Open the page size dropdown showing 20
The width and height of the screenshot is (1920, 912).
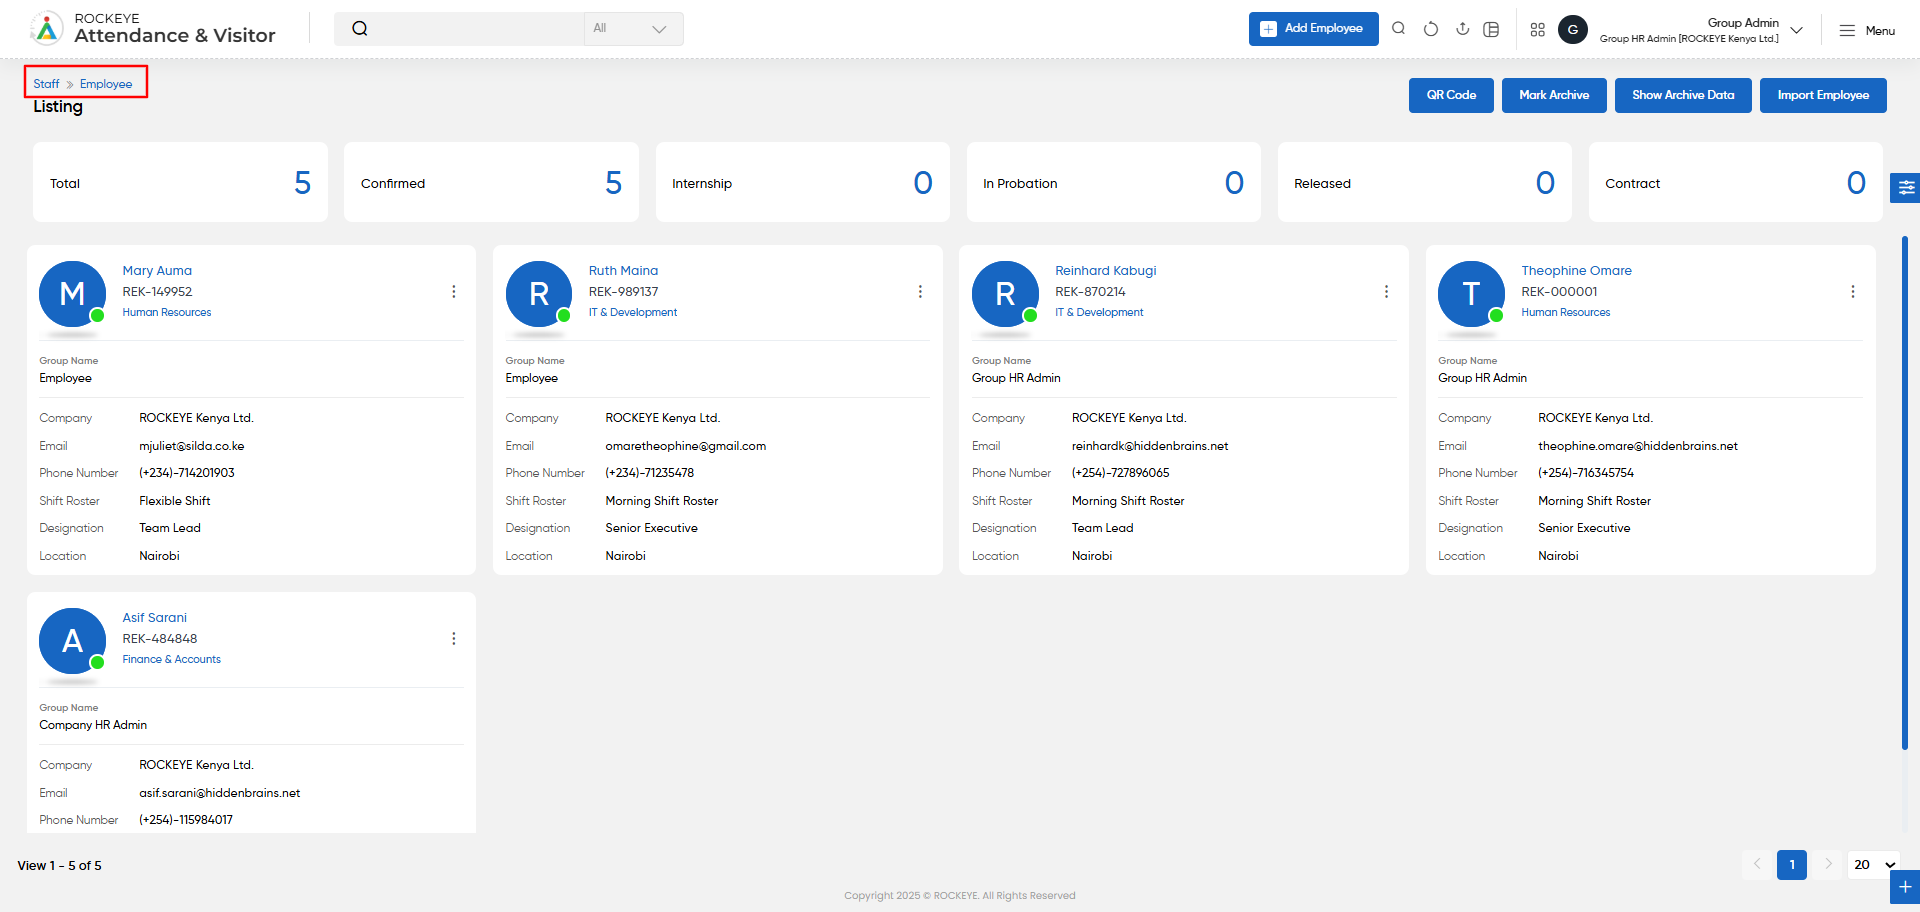(1874, 865)
